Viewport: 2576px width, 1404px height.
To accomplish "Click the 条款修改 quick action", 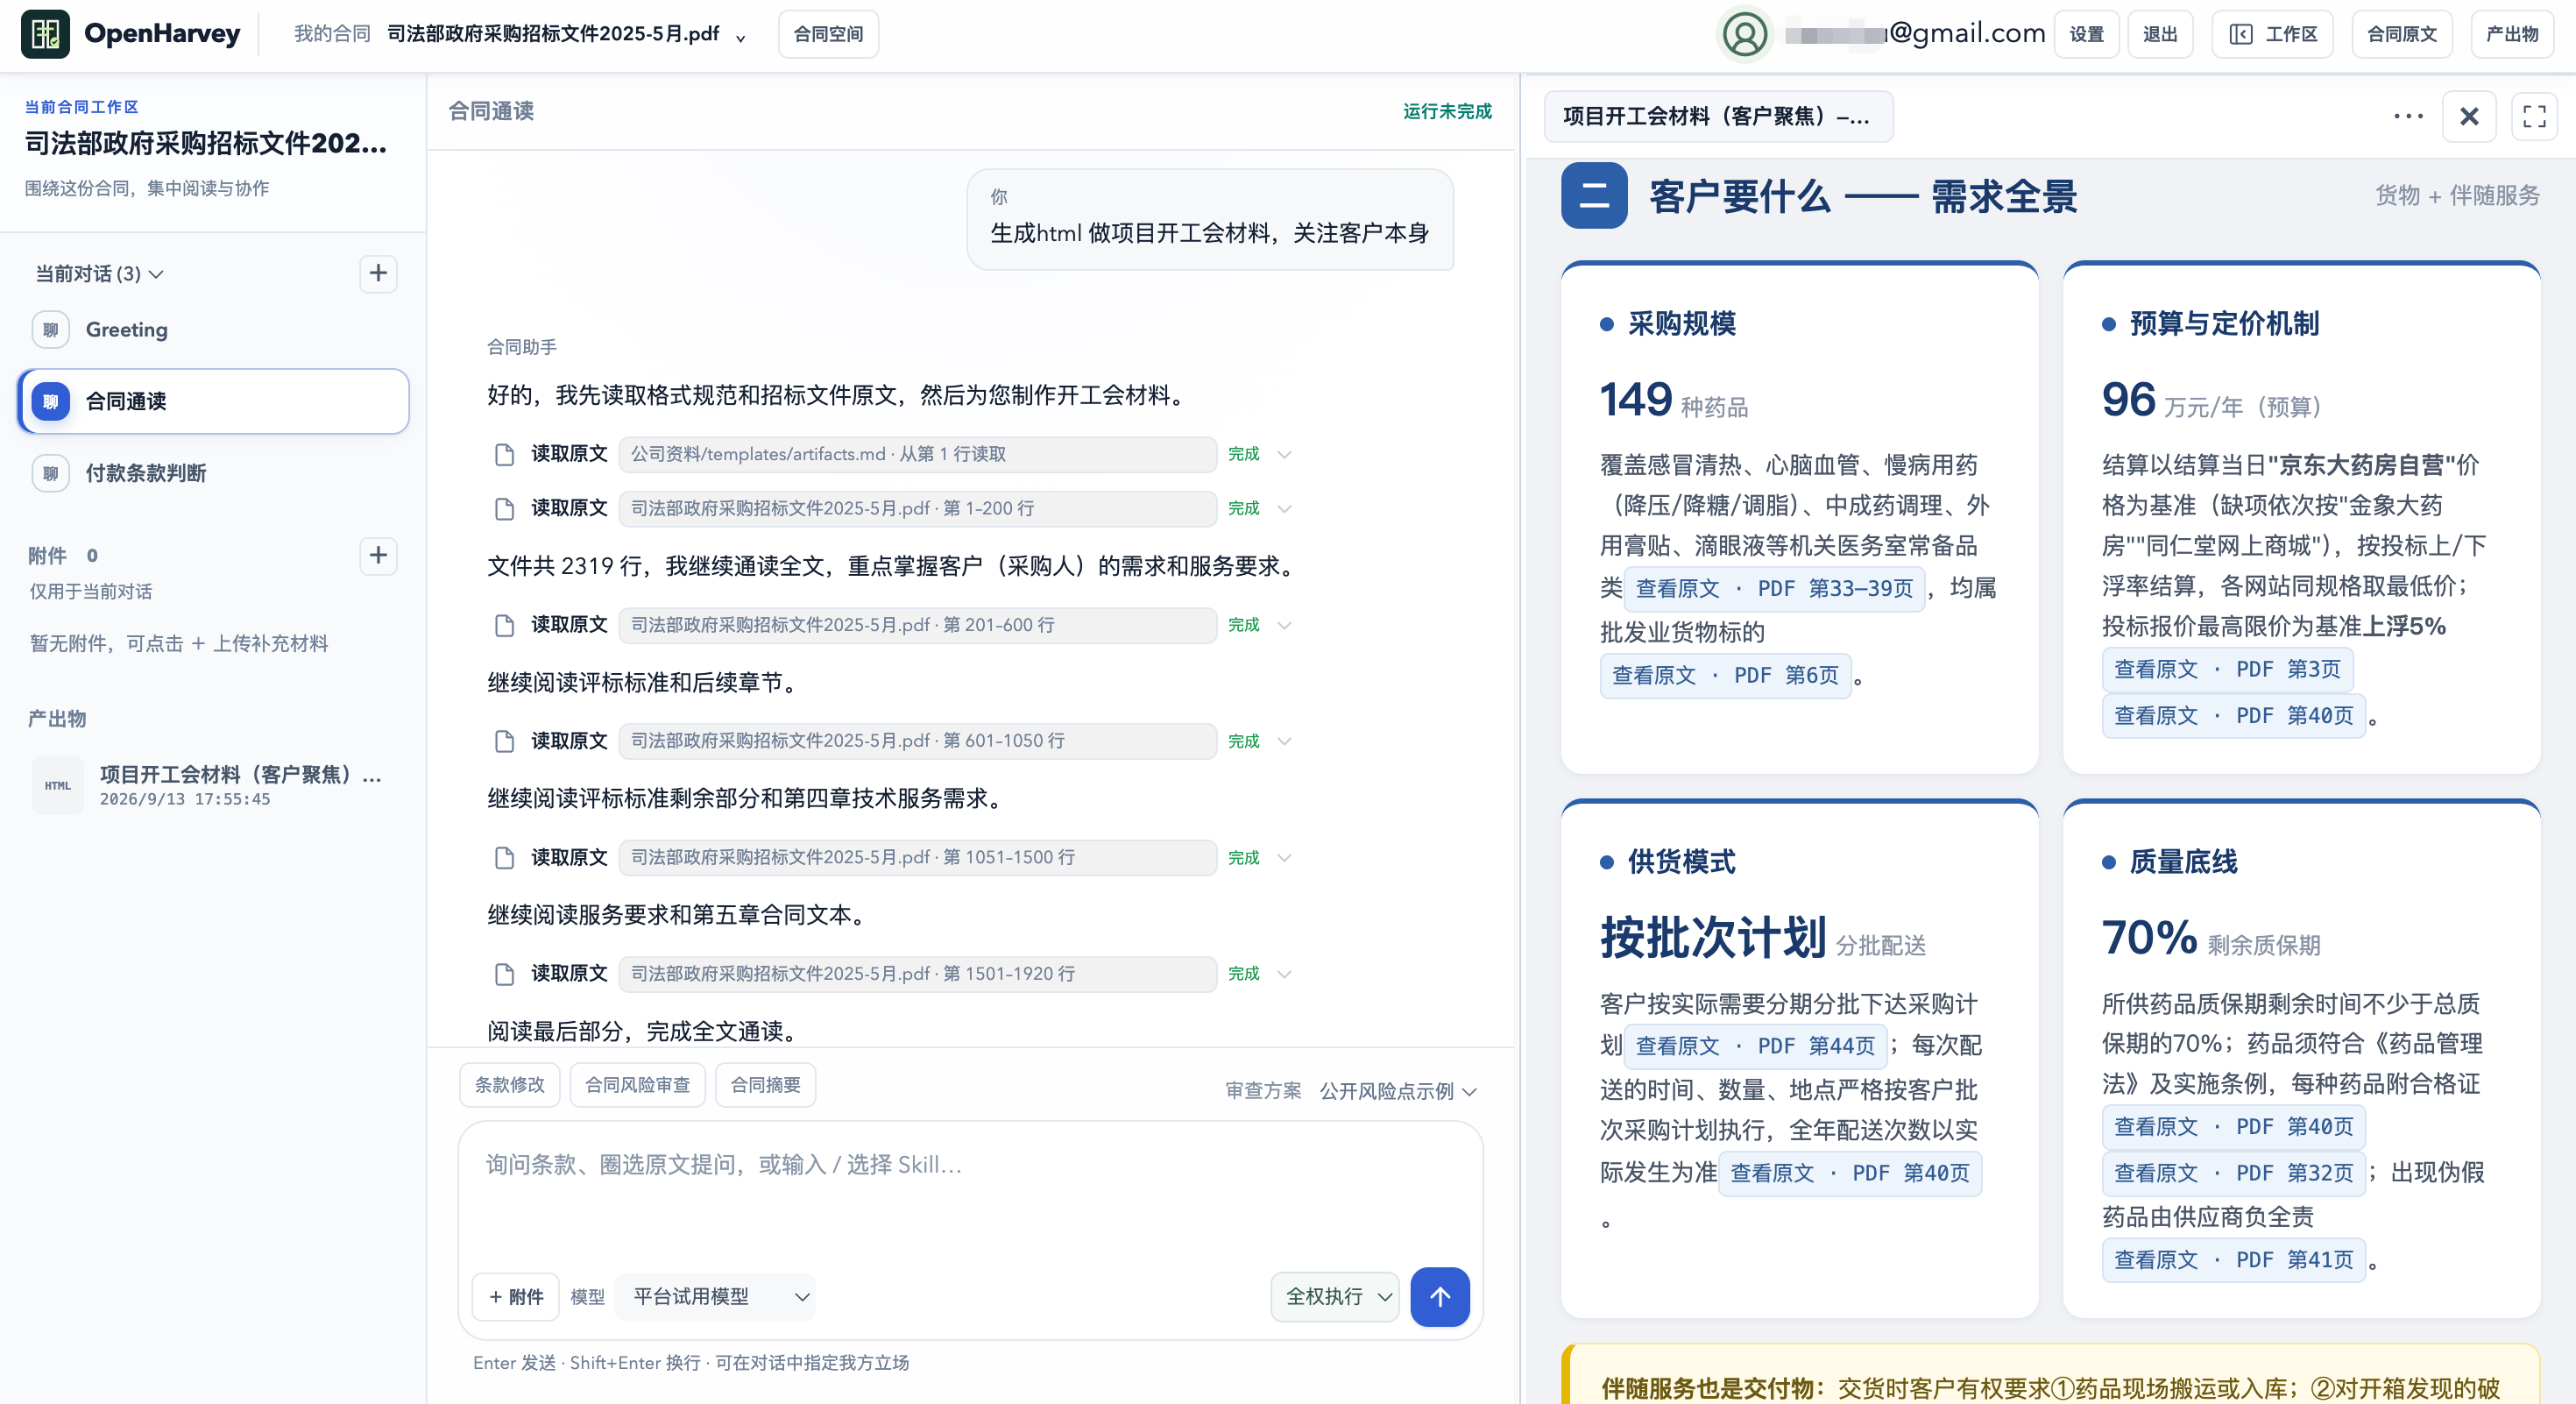I will coord(510,1085).
